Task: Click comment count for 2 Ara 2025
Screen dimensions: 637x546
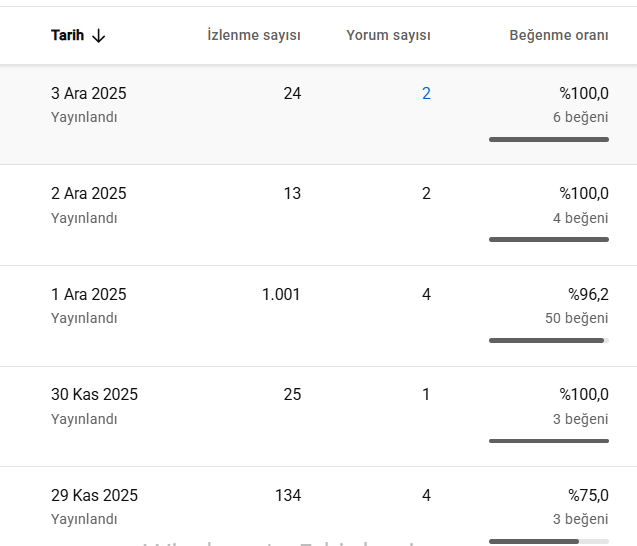Action: (x=426, y=193)
